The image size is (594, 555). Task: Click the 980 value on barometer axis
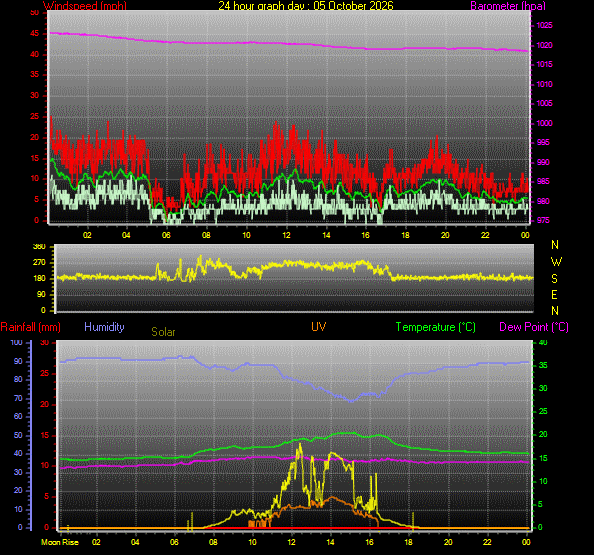pos(543,201)
